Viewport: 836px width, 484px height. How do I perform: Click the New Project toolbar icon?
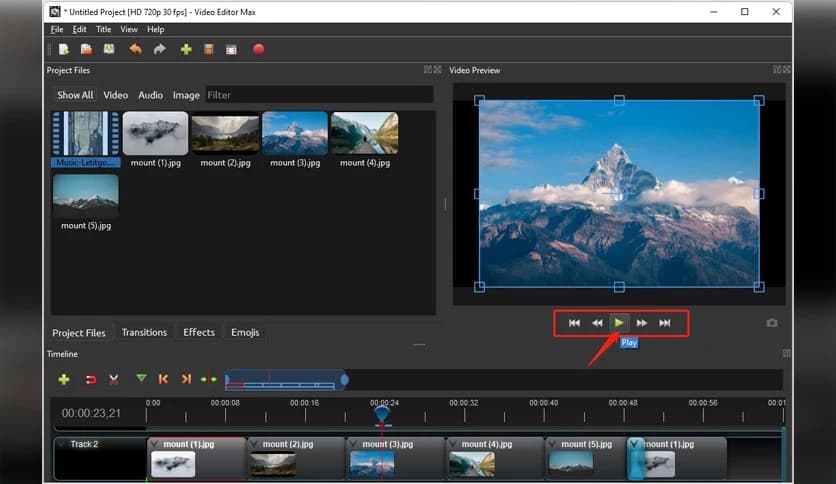(x=64, y=50)
